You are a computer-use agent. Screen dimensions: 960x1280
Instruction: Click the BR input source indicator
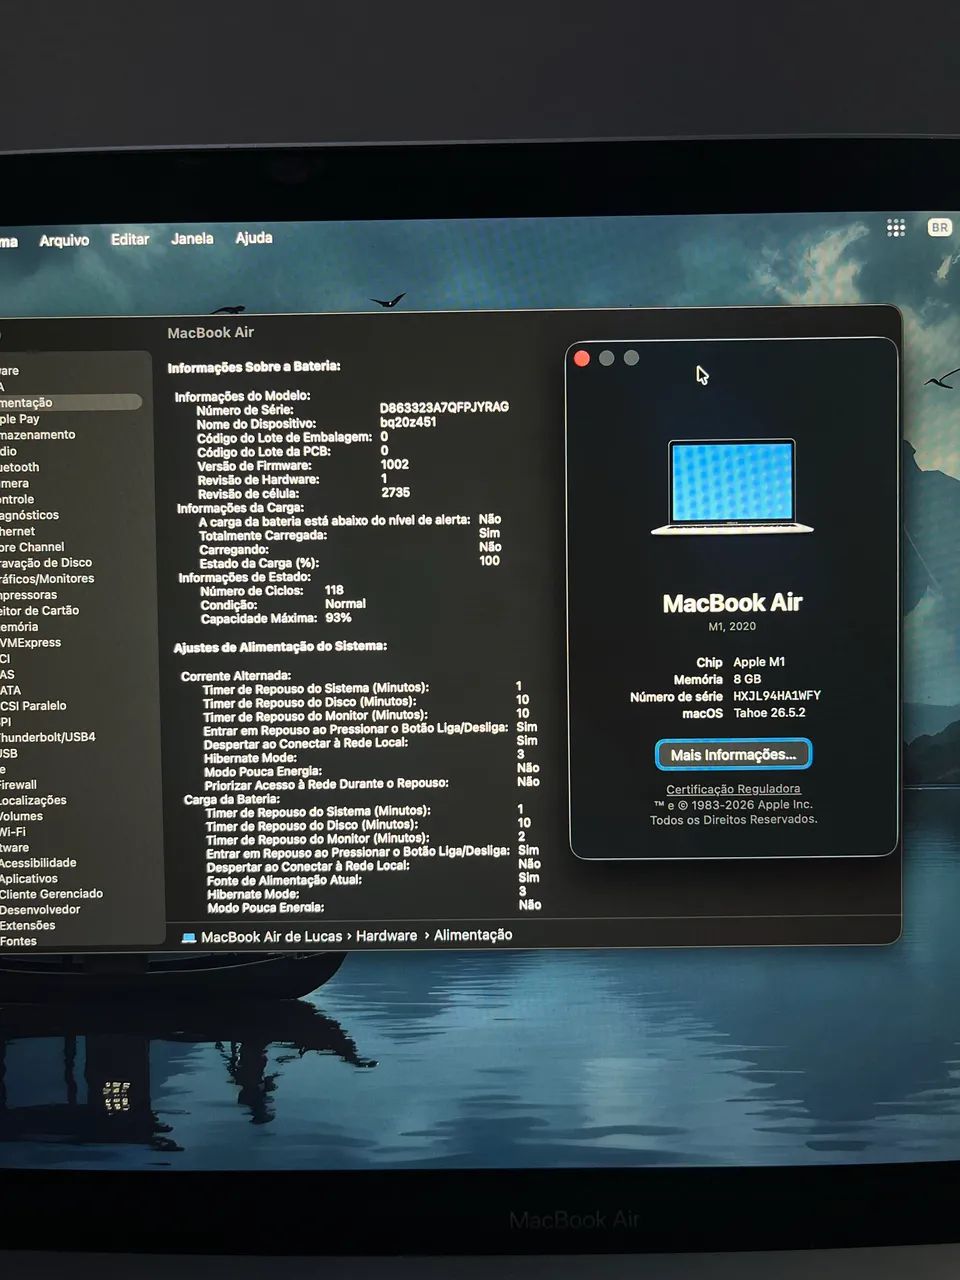pos(939,228)
